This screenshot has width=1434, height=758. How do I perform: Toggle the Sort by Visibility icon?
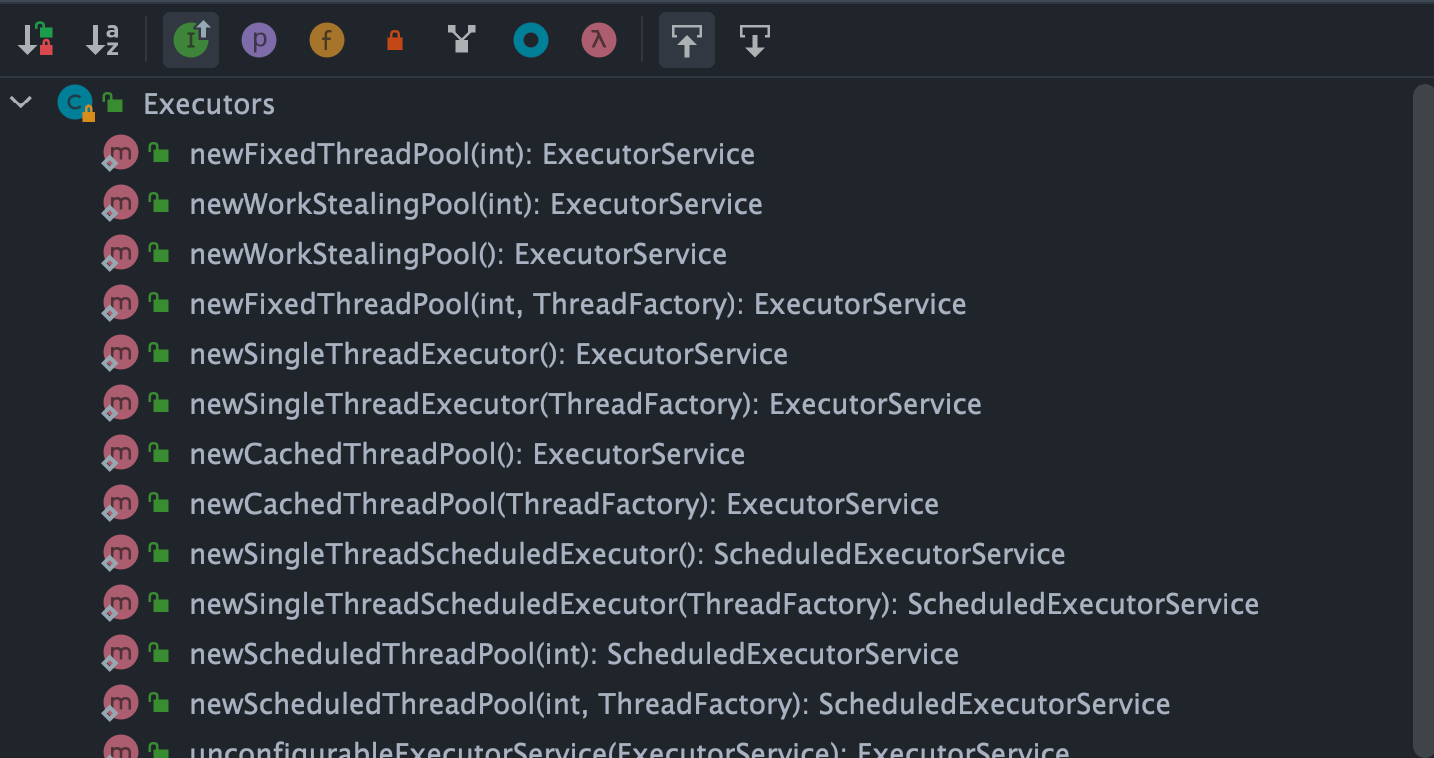[x=35, y=40]
